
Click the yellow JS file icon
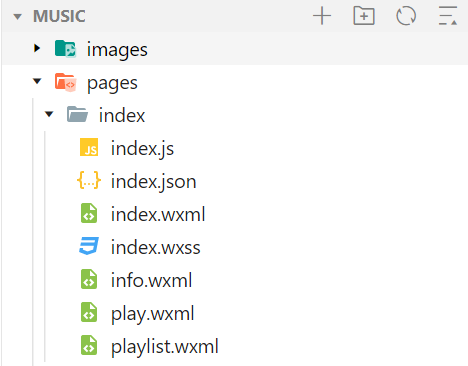point(89,147)
